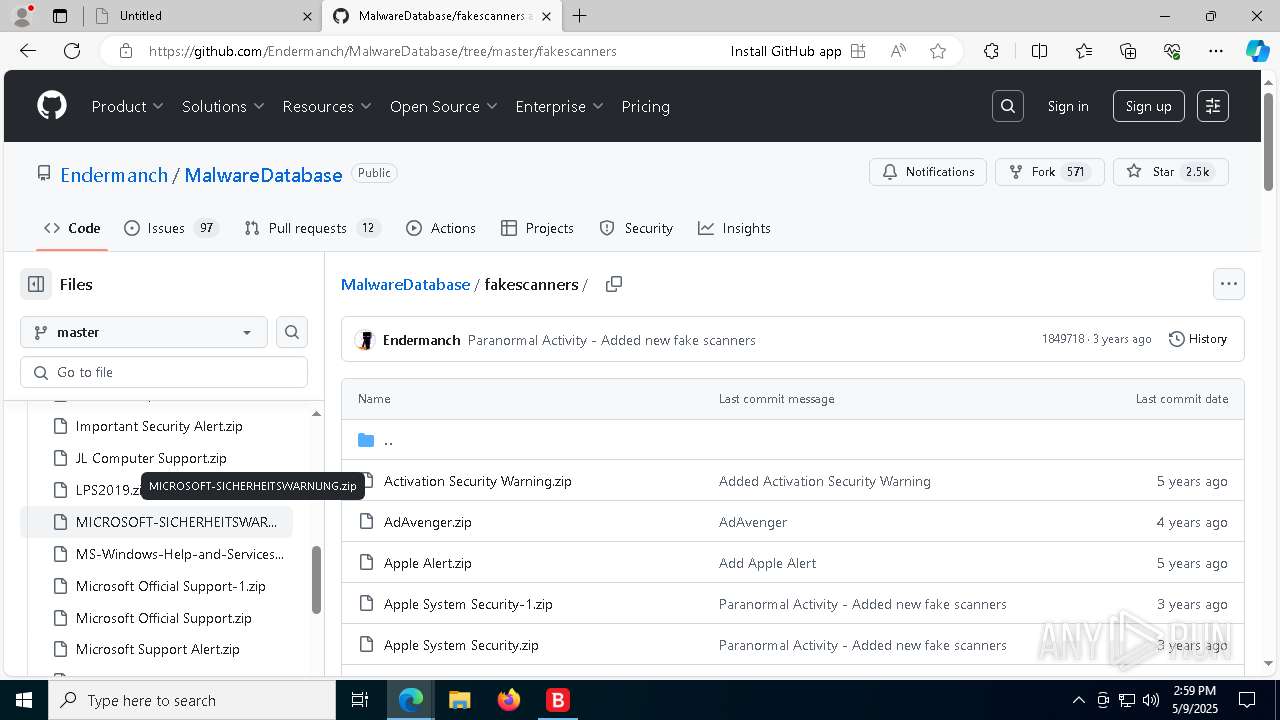Open Edge profile avatar
Image resolution: width=1280 pixels, height=720 pixels.
tap(22, 16)
